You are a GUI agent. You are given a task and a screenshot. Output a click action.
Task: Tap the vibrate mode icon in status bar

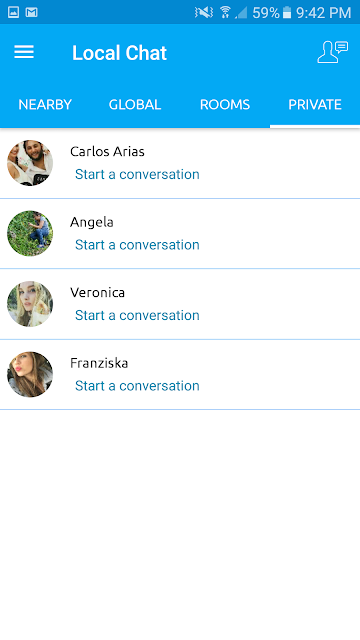pos(204,13)
